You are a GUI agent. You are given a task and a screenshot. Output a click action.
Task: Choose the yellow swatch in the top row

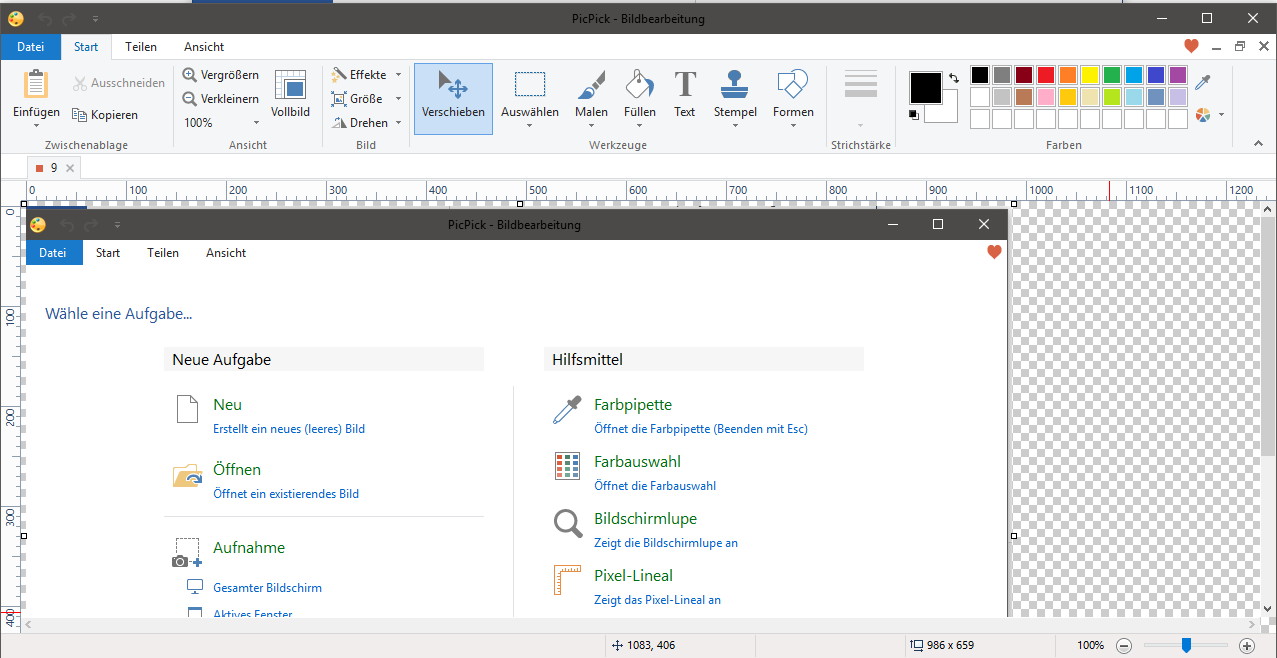(1089, 75)
